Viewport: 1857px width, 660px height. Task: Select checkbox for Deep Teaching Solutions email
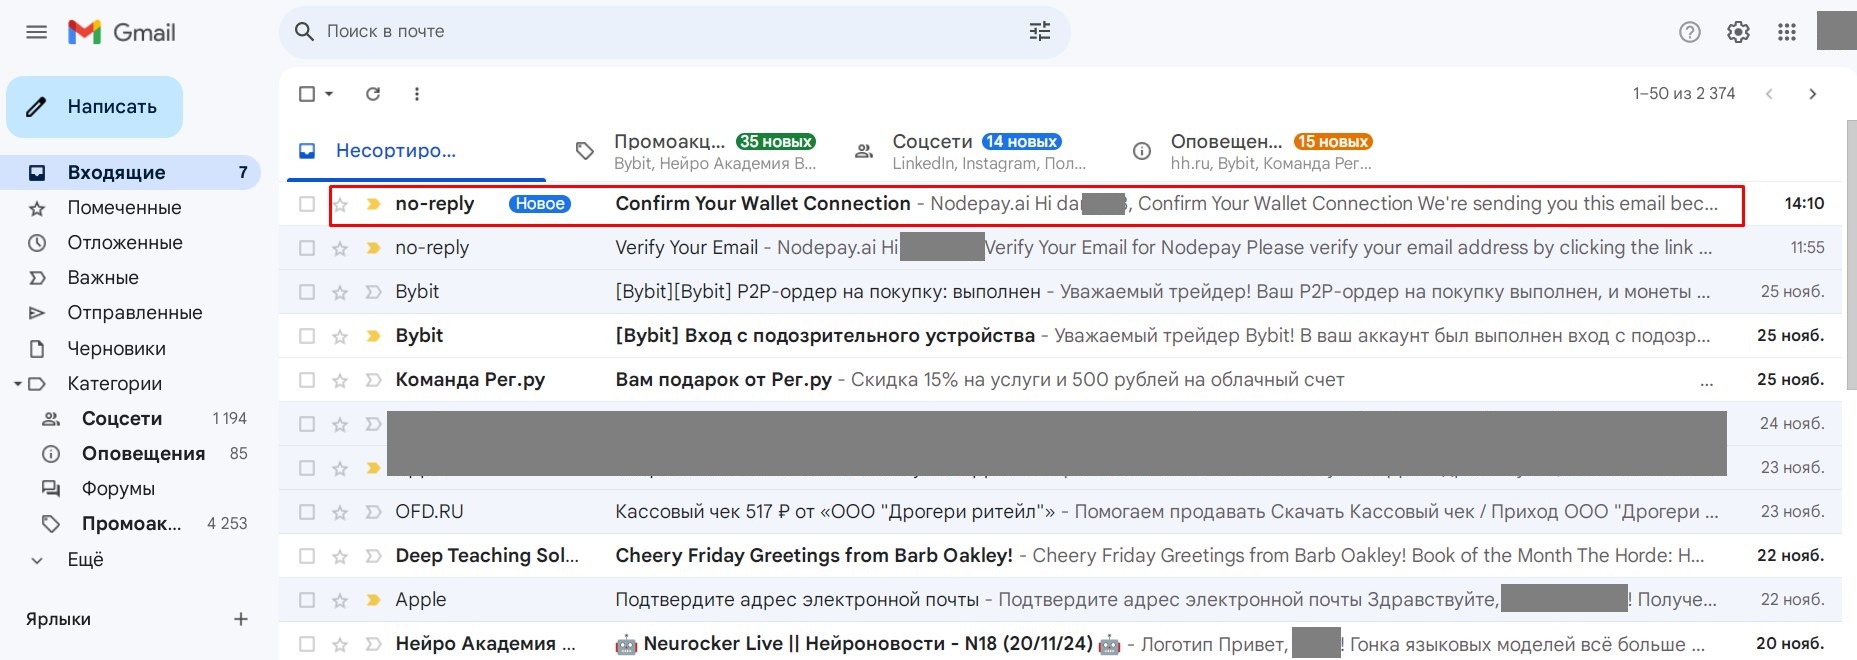coord(307,556)
